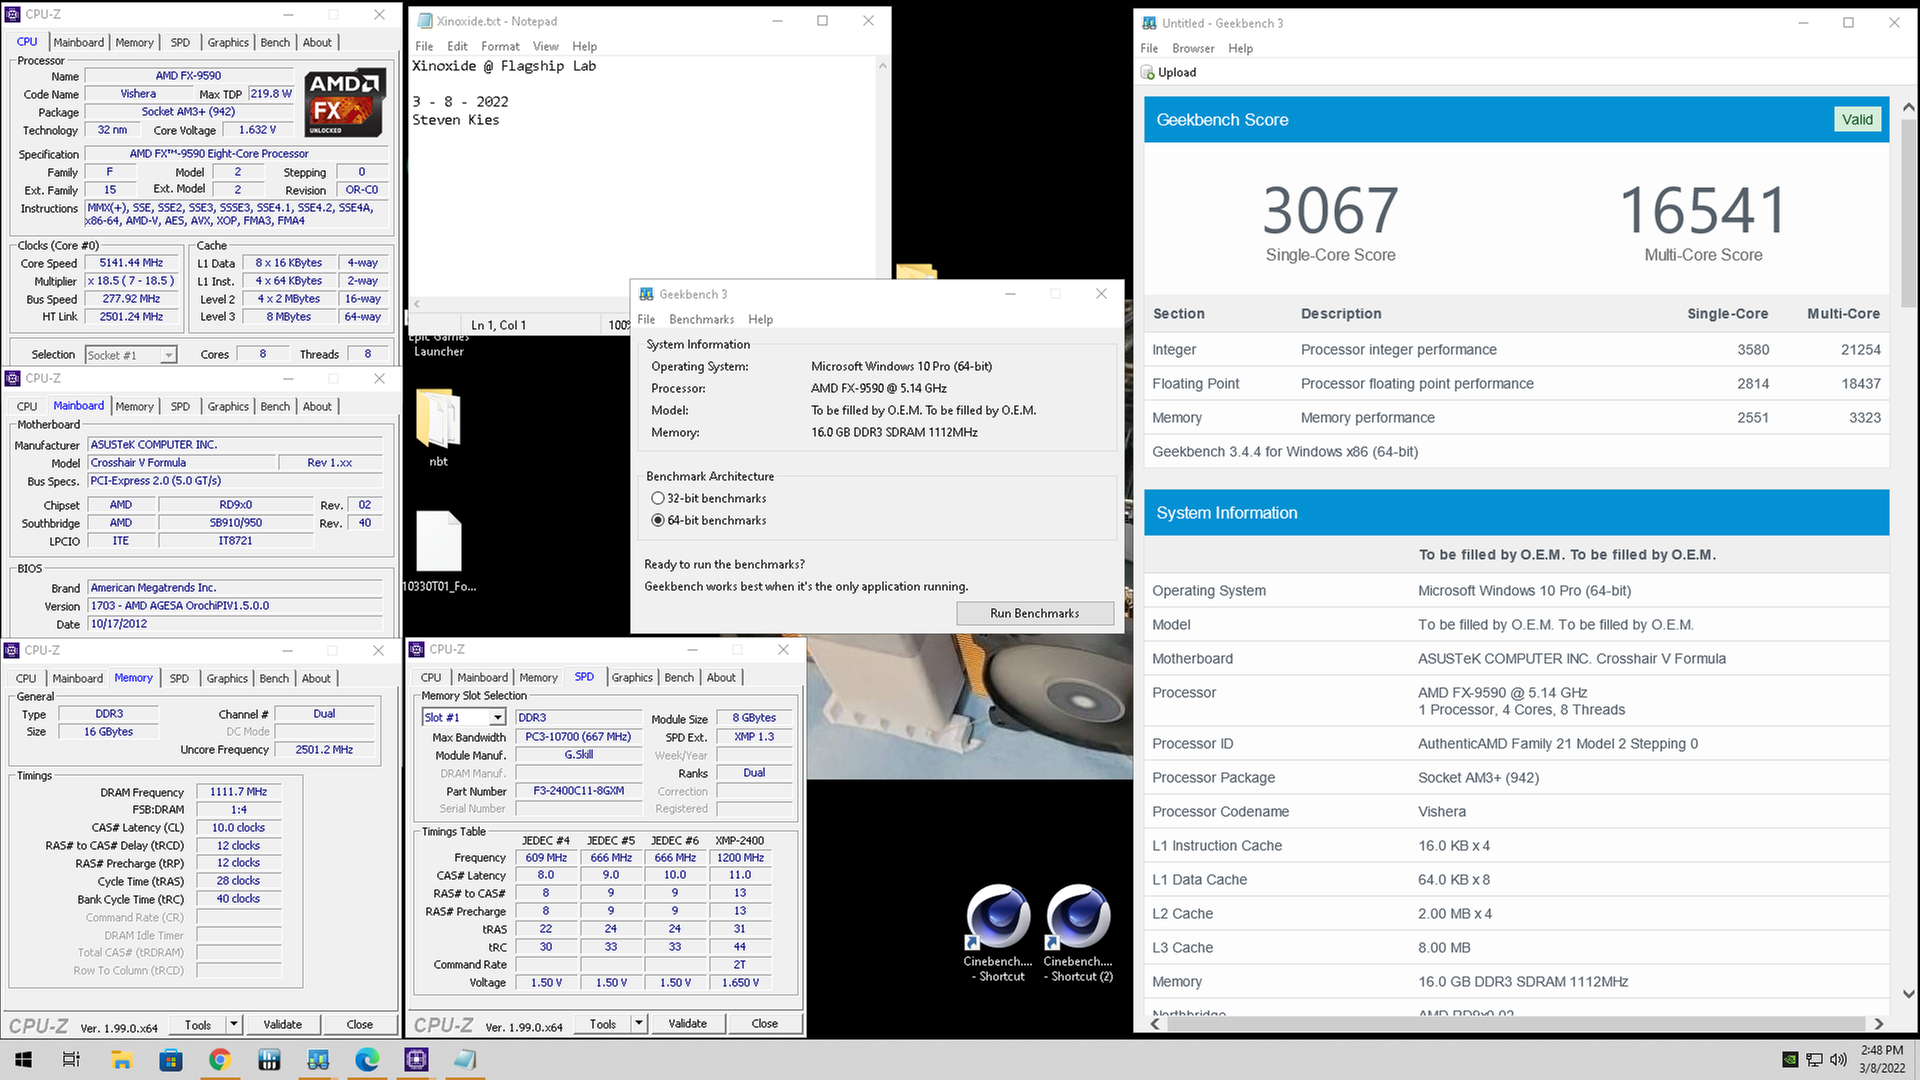Click Validate in the CPU-Z SPD window
This screenshot has width=1920, height=1080.
(687, 1023)
